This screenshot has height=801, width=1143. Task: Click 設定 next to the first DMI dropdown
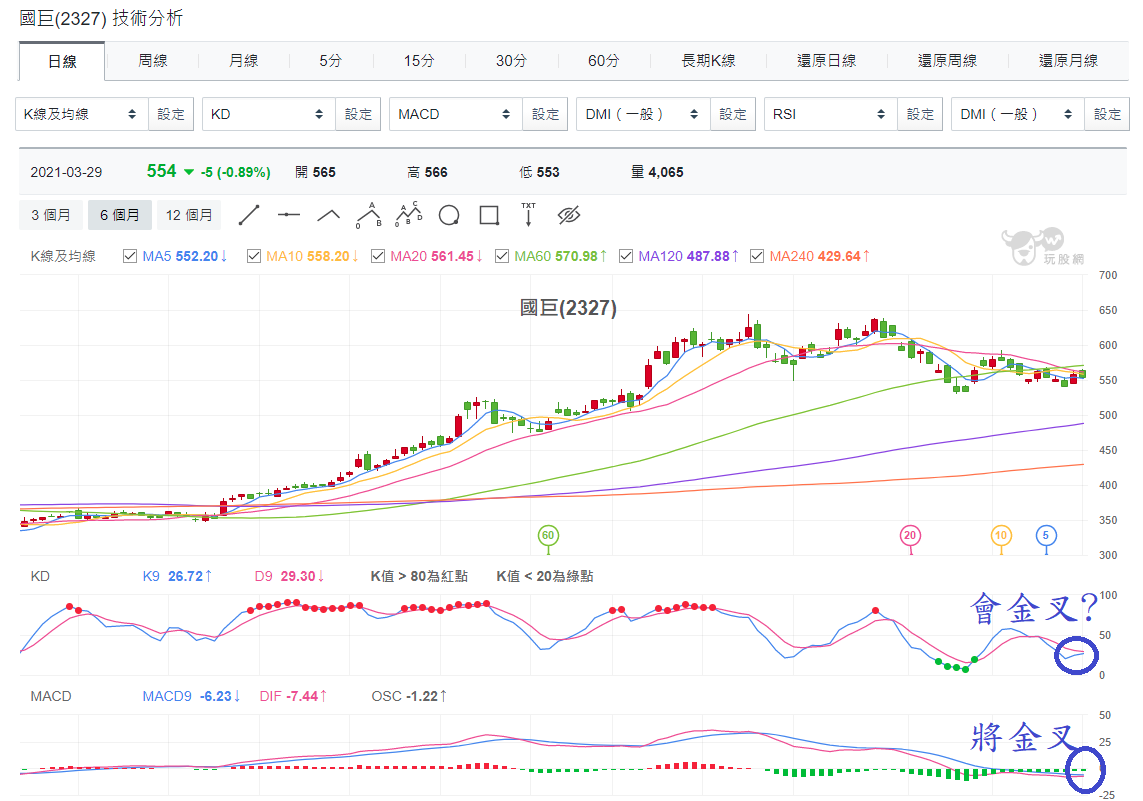[x=733, y=114]
